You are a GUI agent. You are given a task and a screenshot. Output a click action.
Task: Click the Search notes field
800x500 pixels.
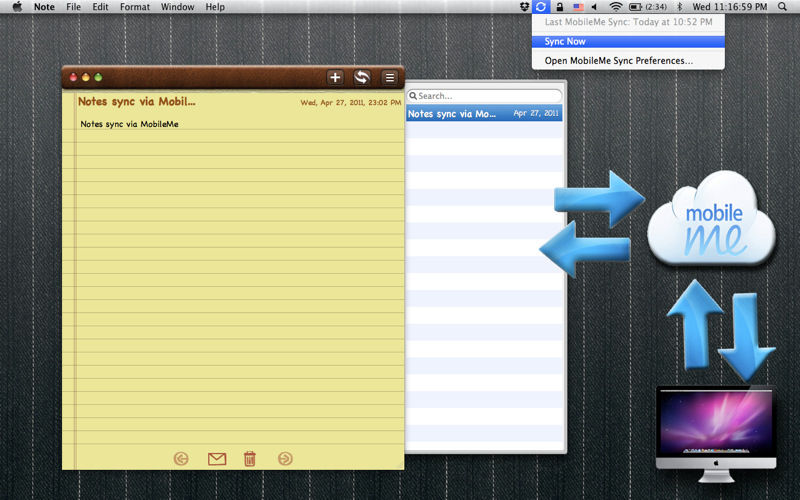tap(484, 96)
